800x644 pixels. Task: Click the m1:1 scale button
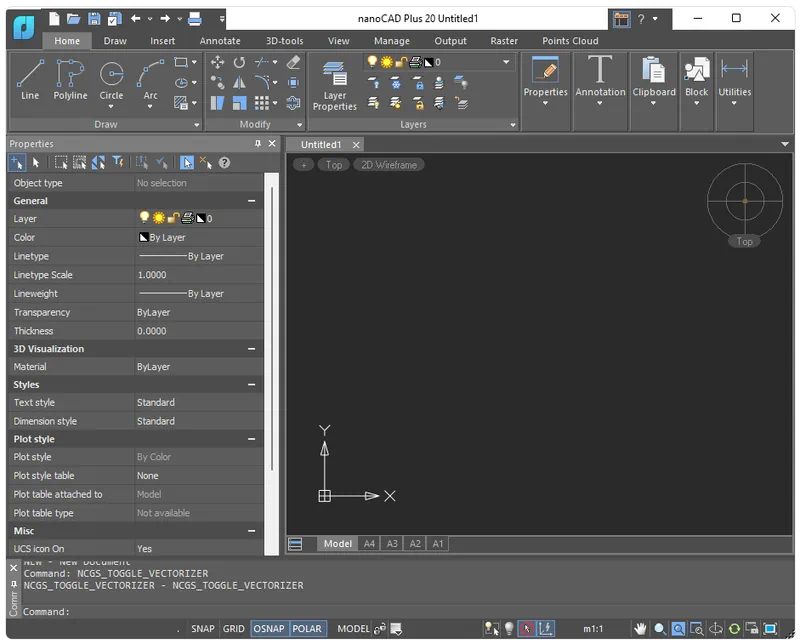pos(593,629)
